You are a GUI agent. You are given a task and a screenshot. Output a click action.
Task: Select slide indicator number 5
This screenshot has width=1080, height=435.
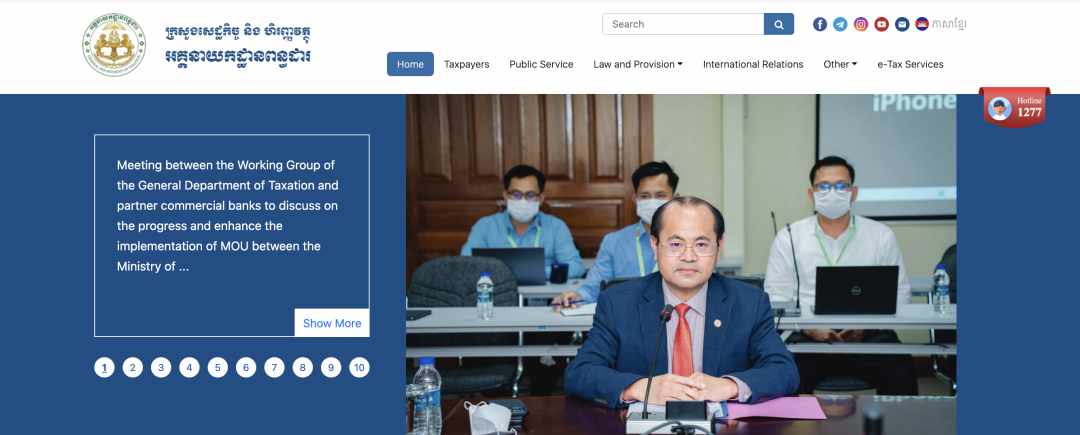click(218, 368)
